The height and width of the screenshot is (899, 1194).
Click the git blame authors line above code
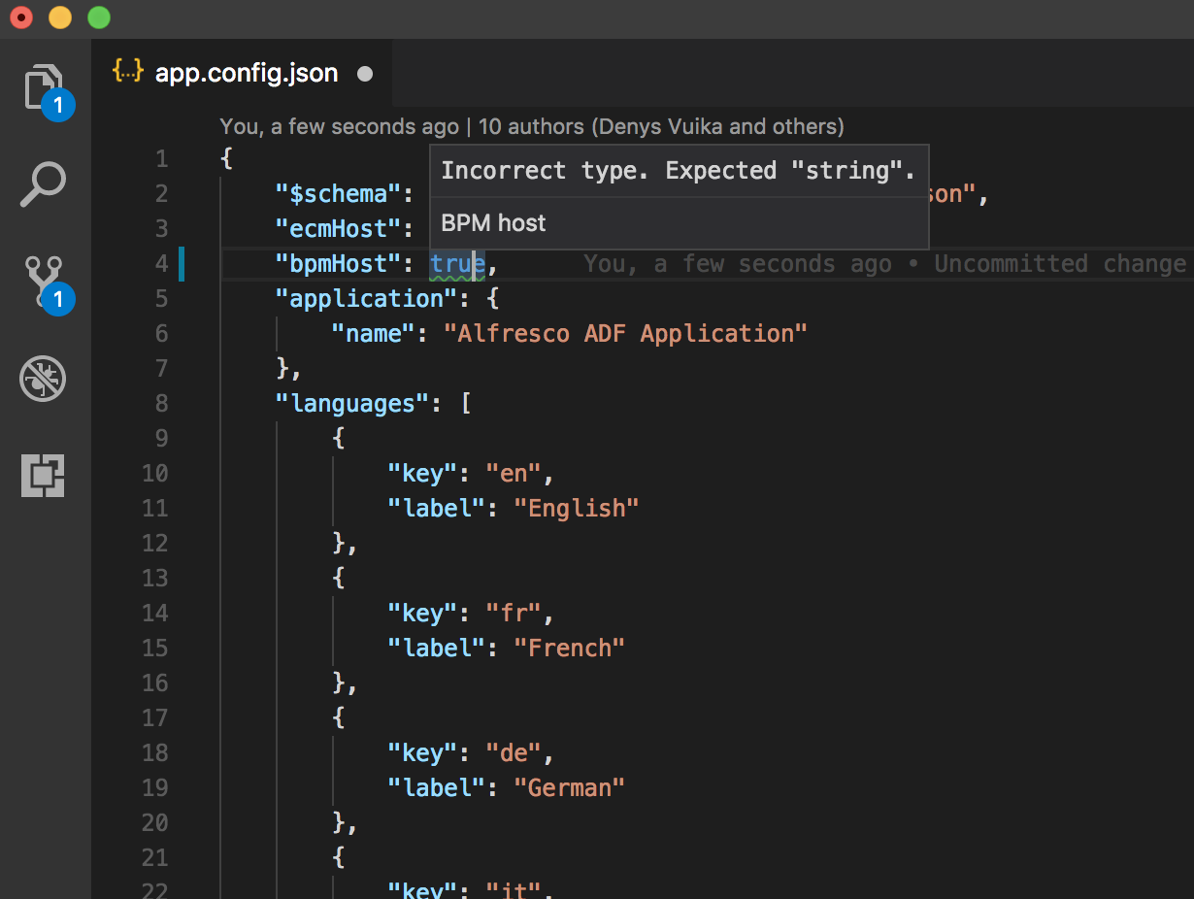click(532, 126)
